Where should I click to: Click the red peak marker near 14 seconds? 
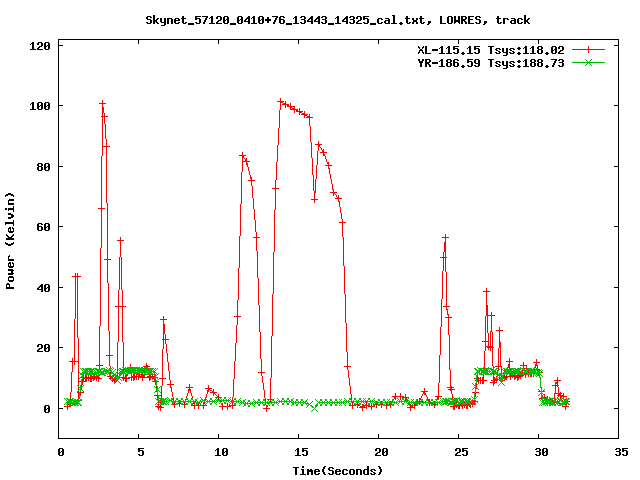(280, 101)
